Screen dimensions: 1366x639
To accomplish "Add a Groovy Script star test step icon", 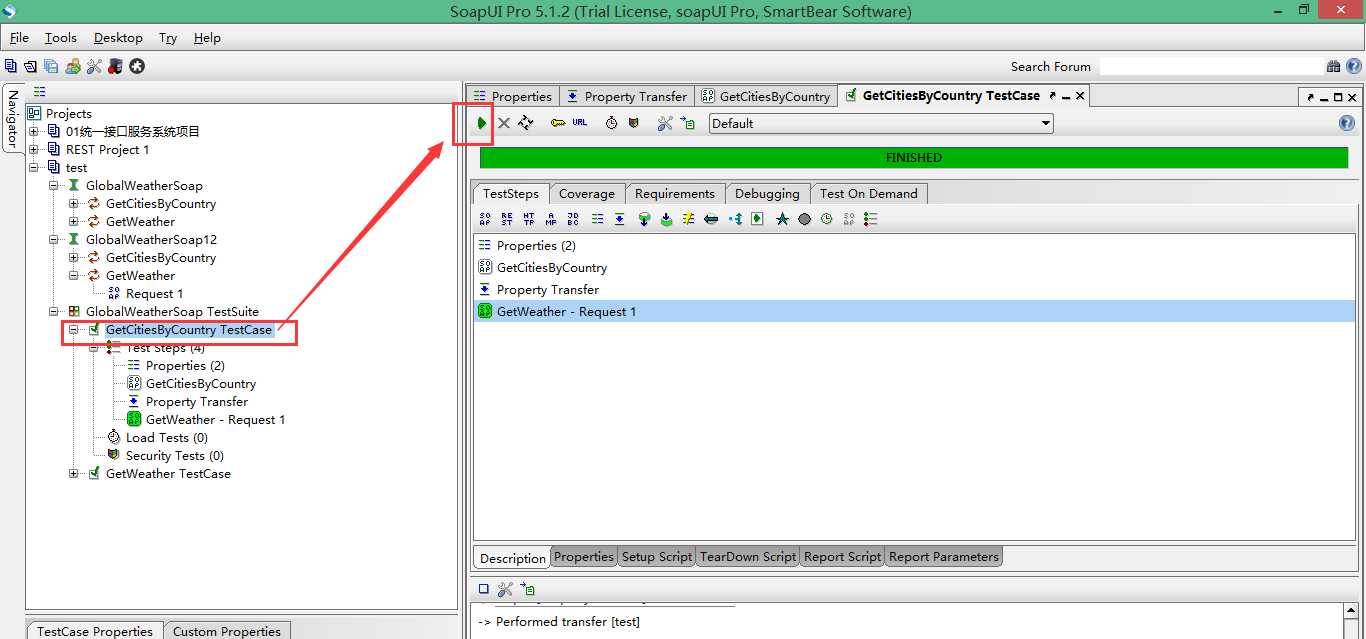I will click(x=782, y=219).
